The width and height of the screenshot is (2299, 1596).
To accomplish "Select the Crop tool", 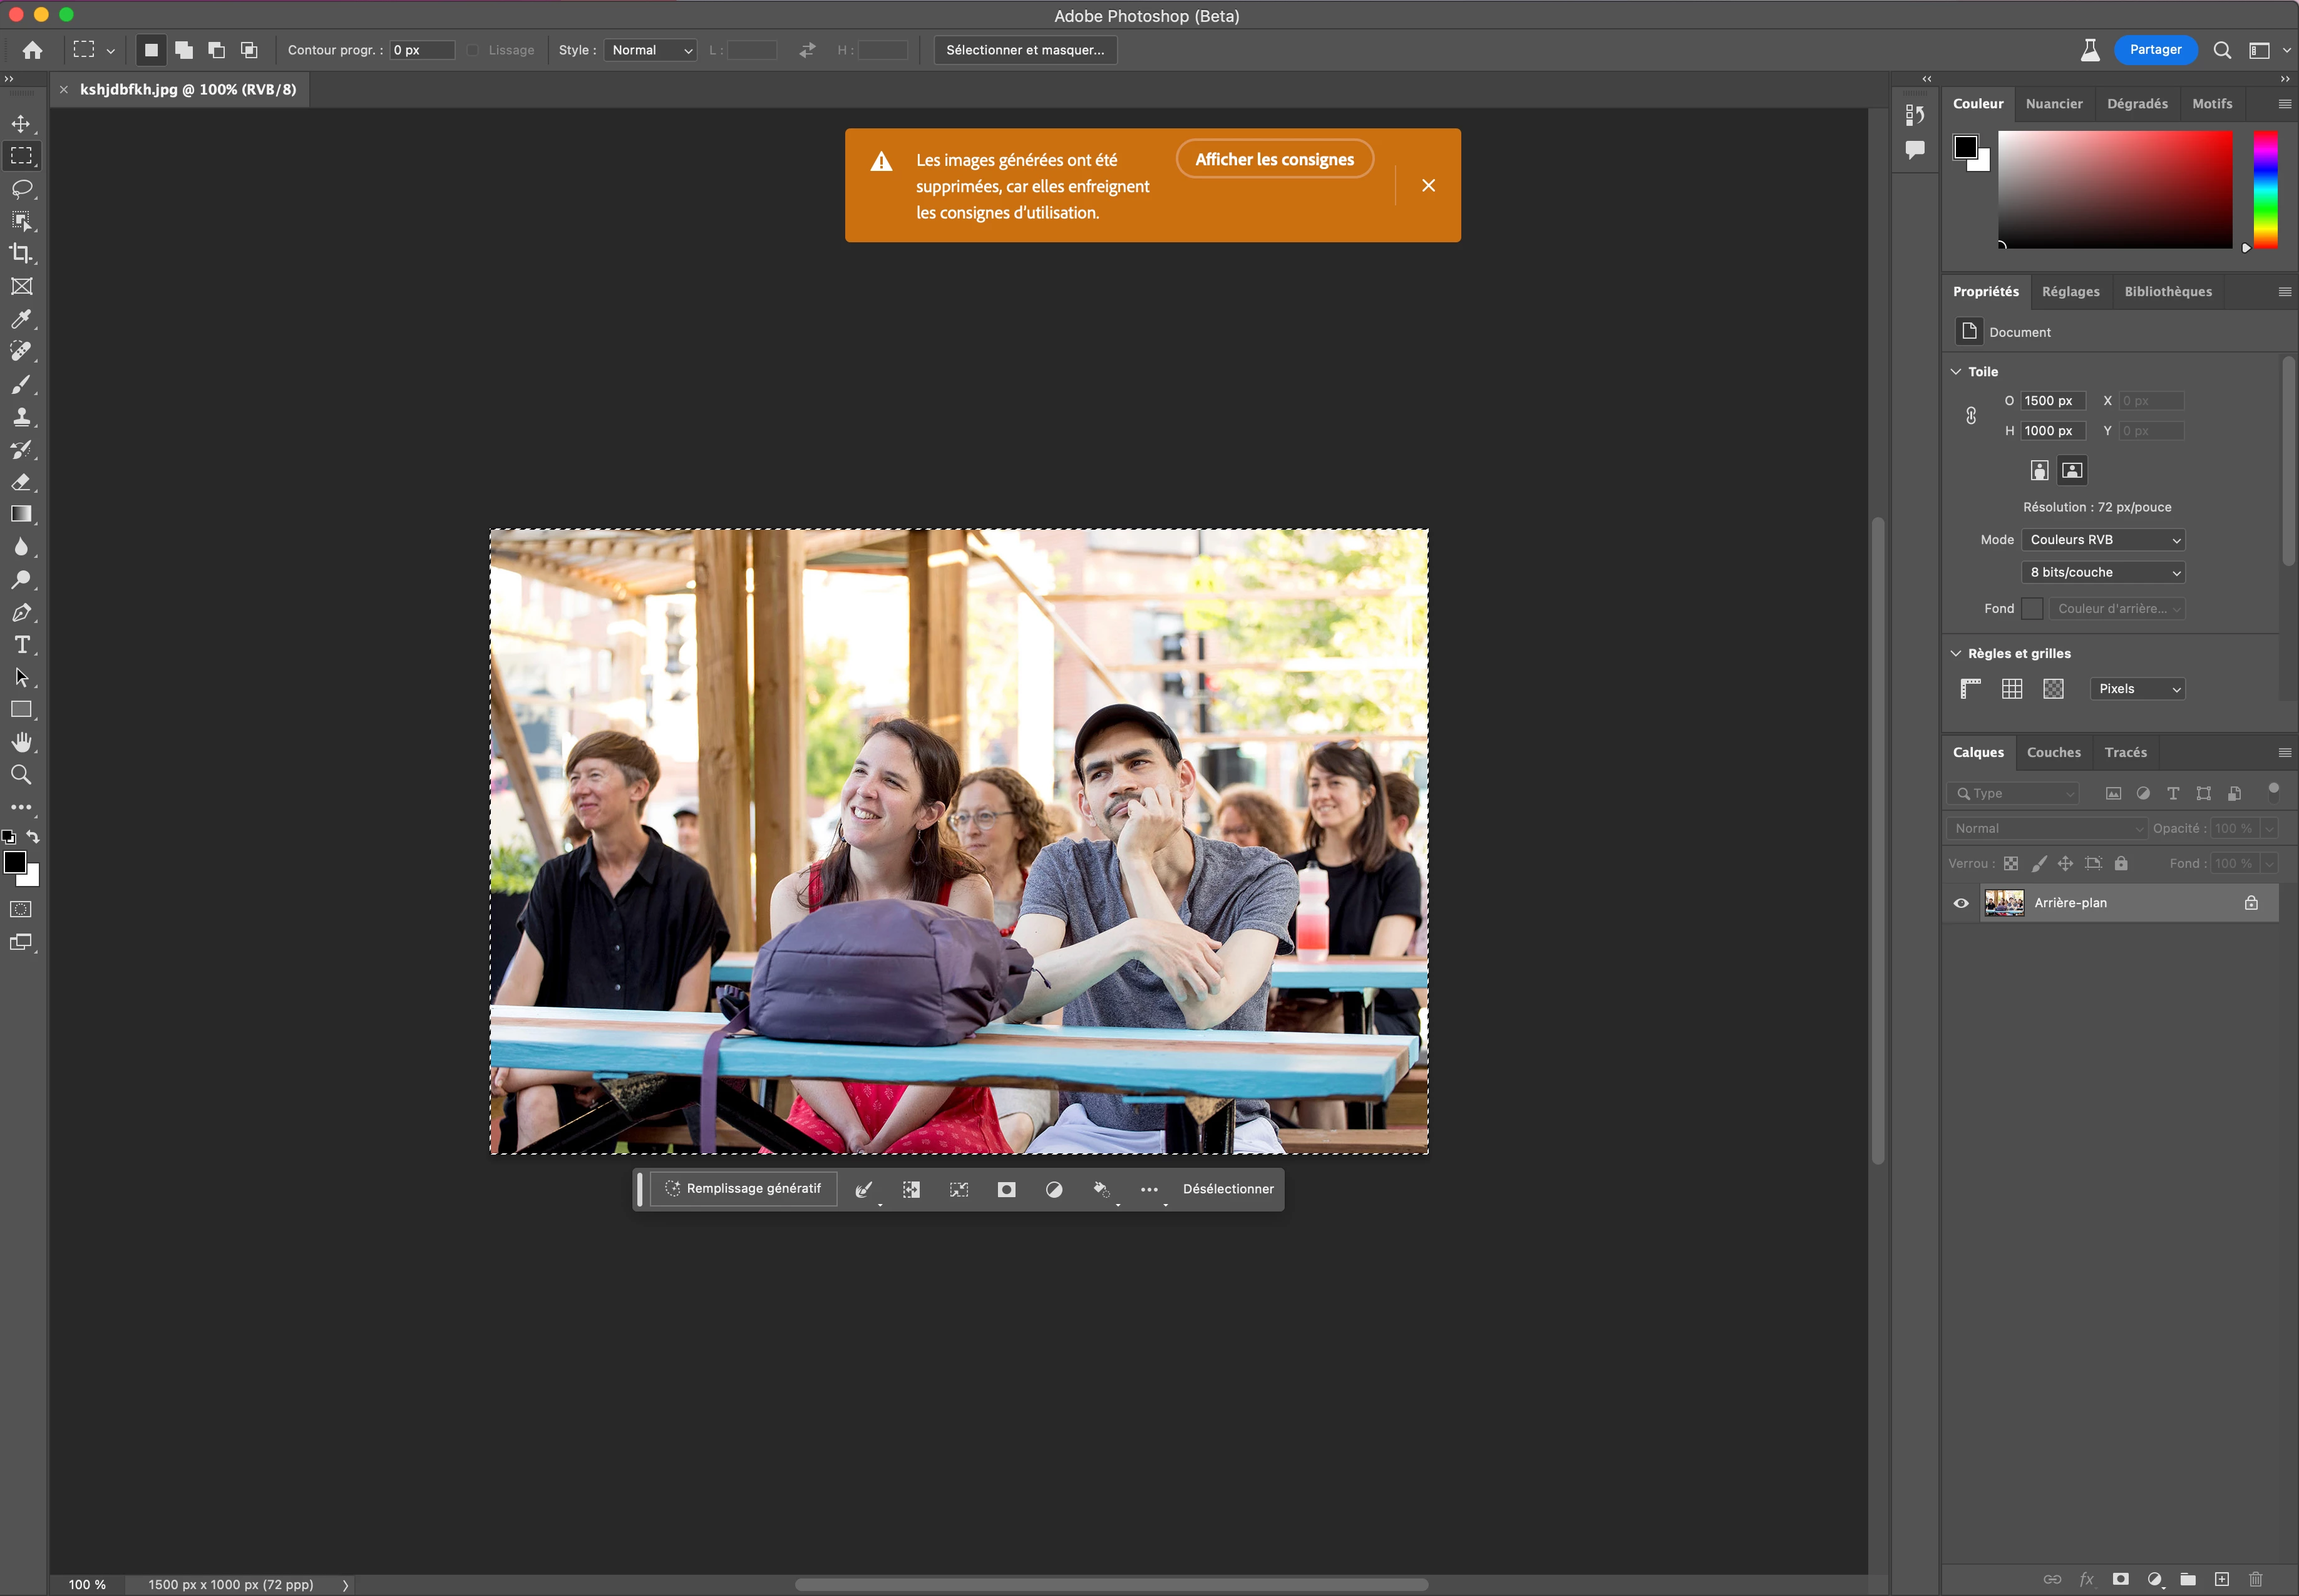I will [x=21, y=254].
